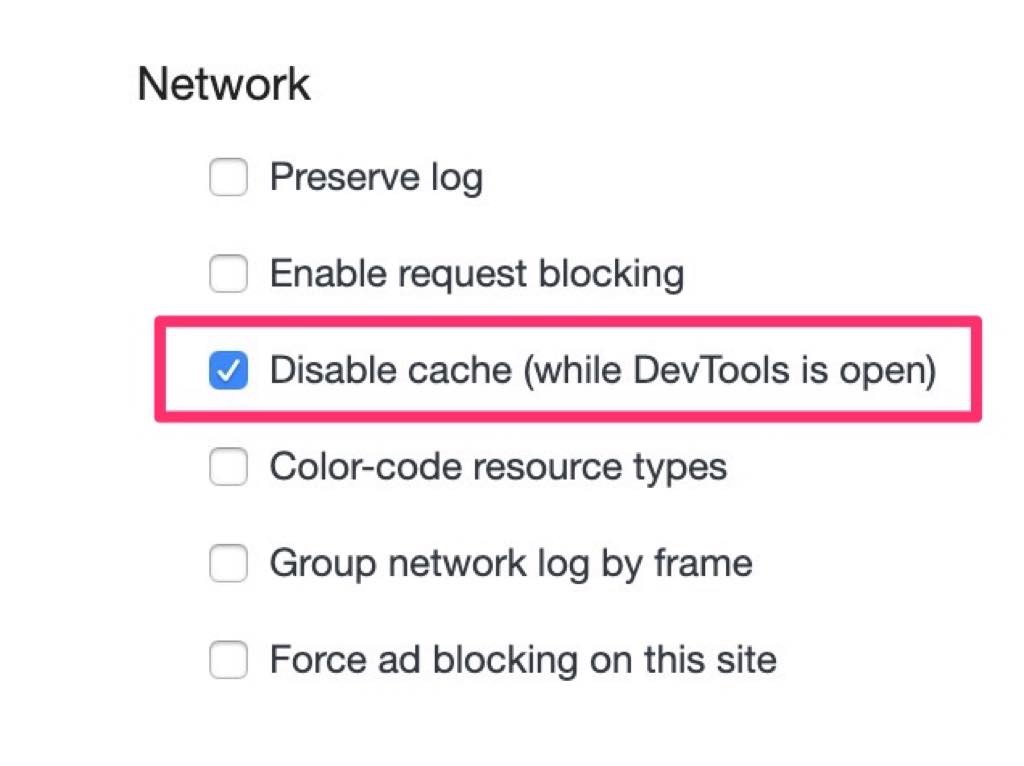Screen dimensions: 1024x766
Task: Toggle request blocking via its empty checkbox
Action: click(x=228, y=274)
